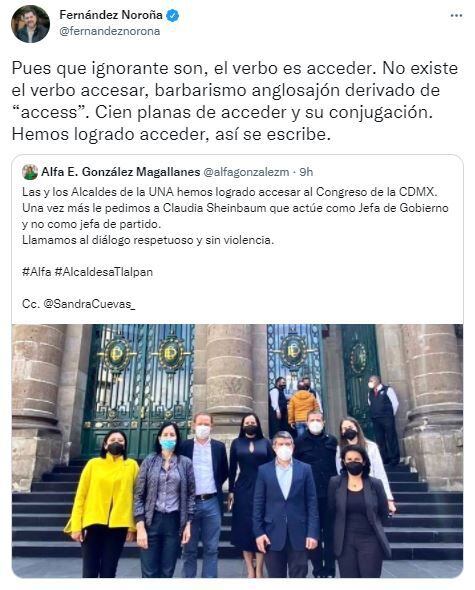Click the line about diálogo respetuoso
475x590 pixels.
[x=148, y=240]
